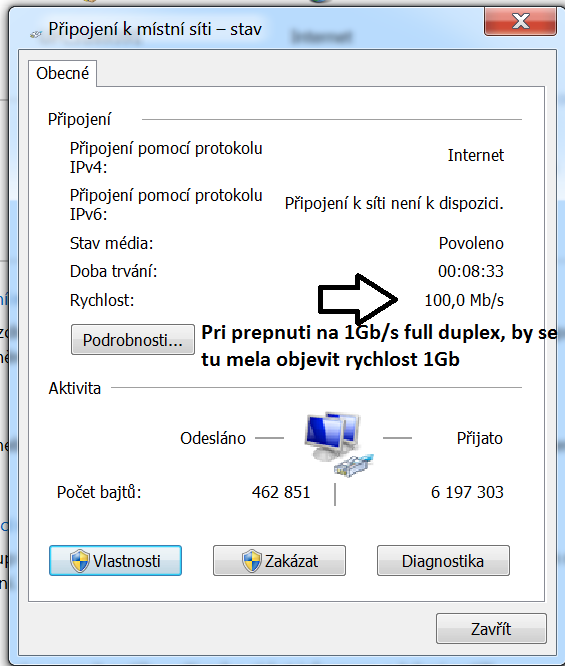Click the window title 'Připojení k místní síti – stav'

tap(155, 29)
